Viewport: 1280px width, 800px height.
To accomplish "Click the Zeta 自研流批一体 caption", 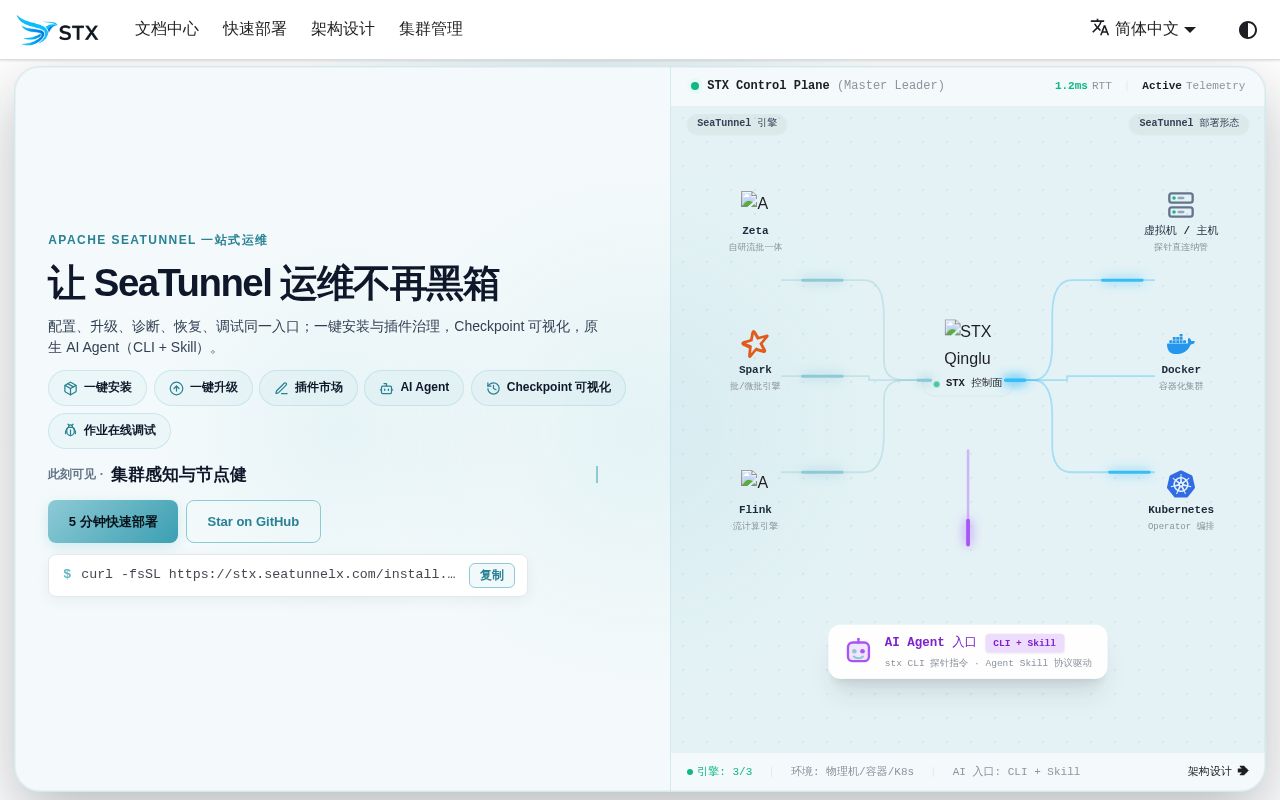I will [755, 247].
